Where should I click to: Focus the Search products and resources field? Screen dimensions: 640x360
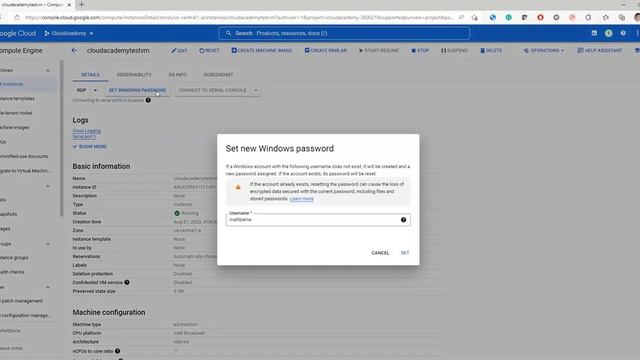tap(344, 33)
